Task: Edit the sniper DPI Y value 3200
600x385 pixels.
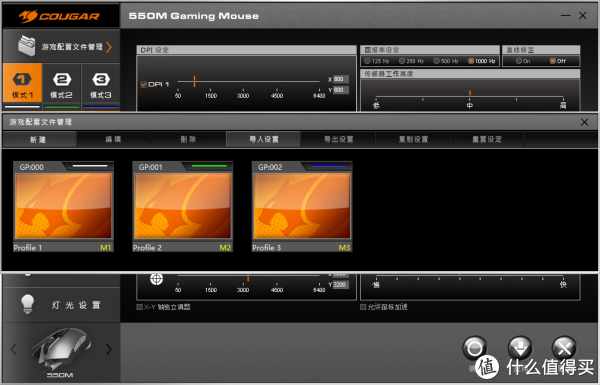Action: coord(341,285)
